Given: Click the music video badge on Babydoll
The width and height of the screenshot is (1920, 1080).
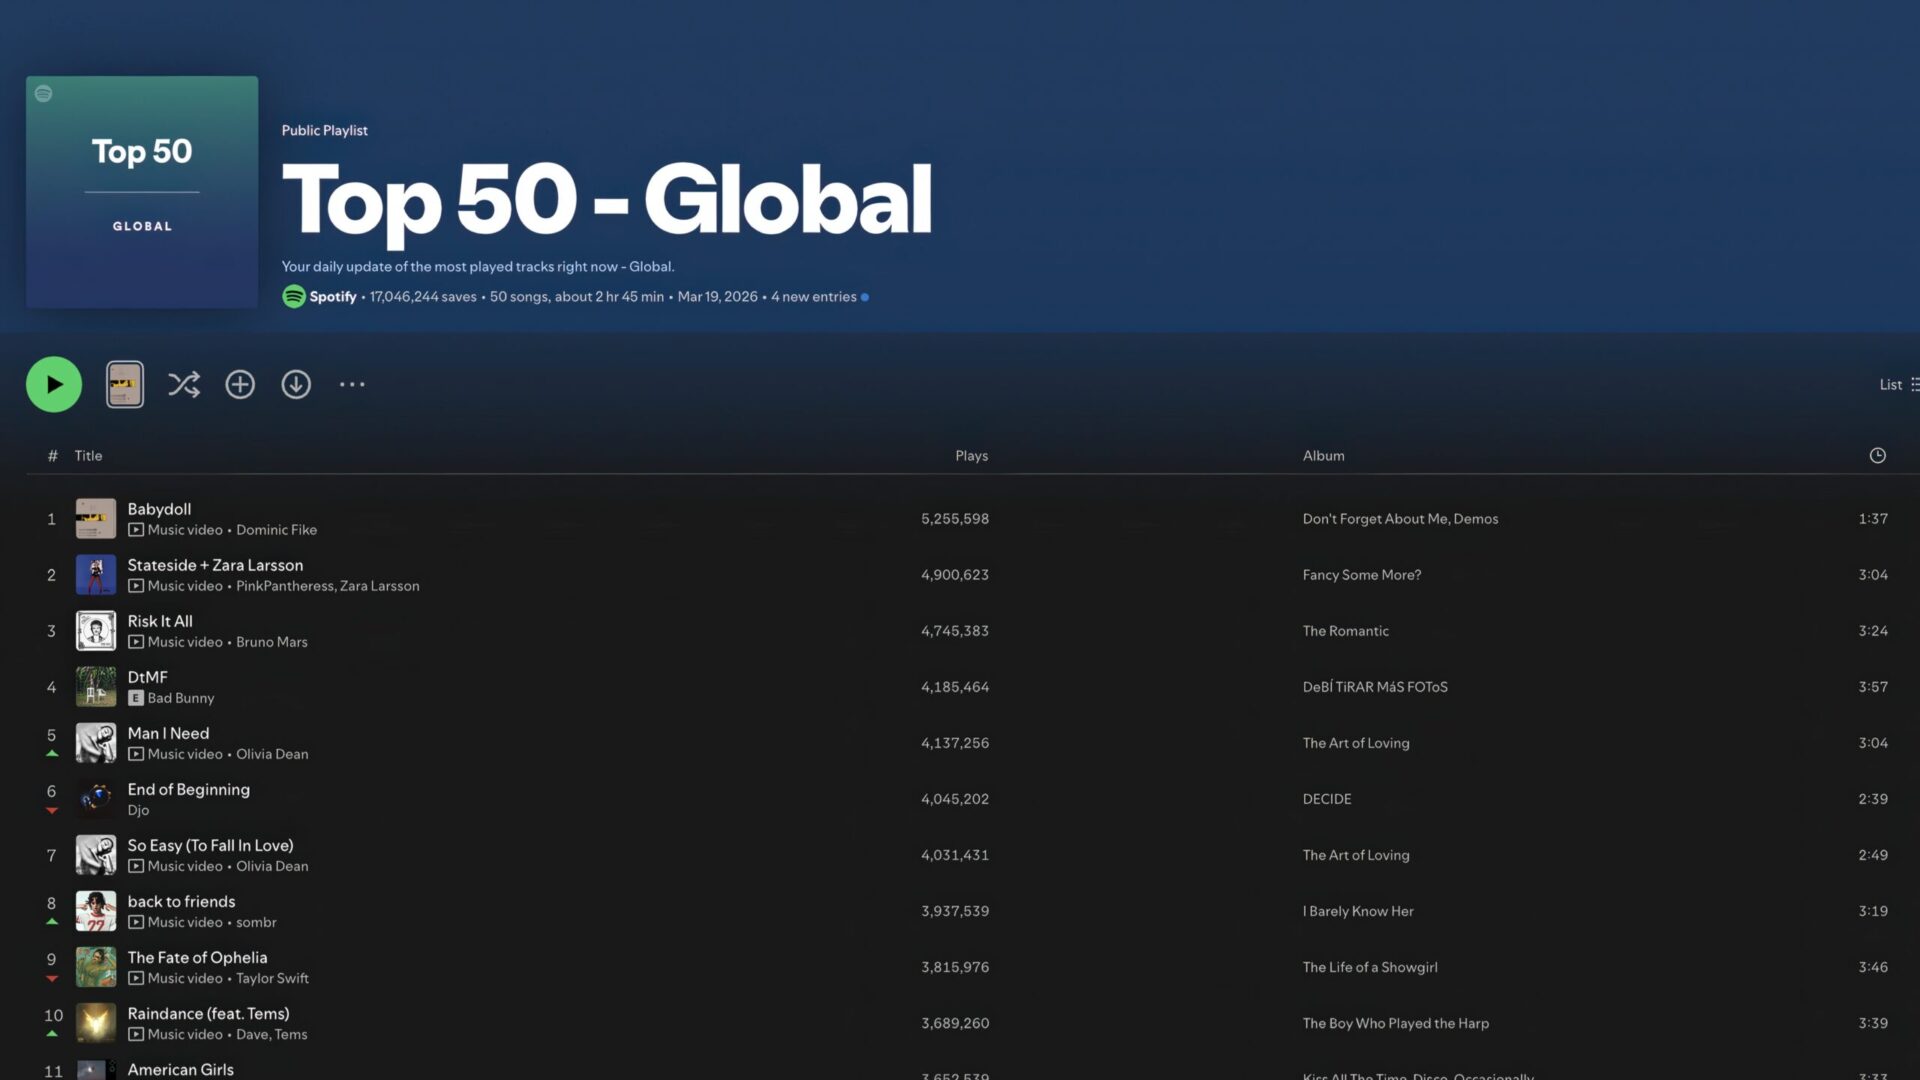Looking at the screenshot, I should (137, 530).
